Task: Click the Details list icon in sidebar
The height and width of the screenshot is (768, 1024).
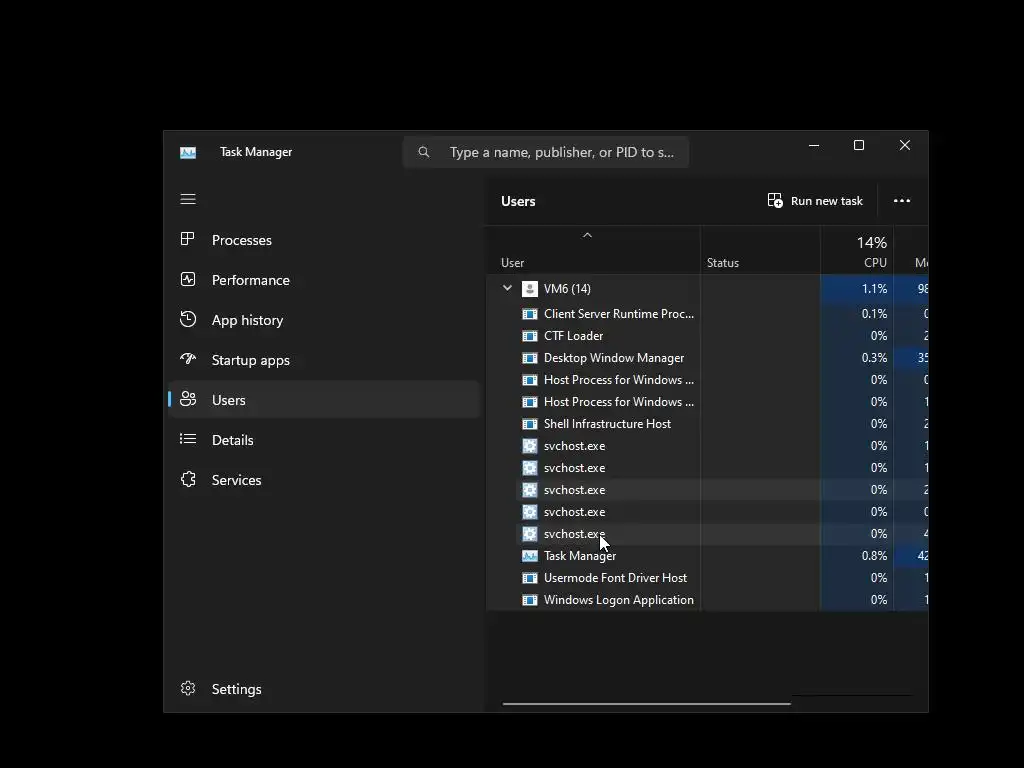Action: click(x=188, y=439)
